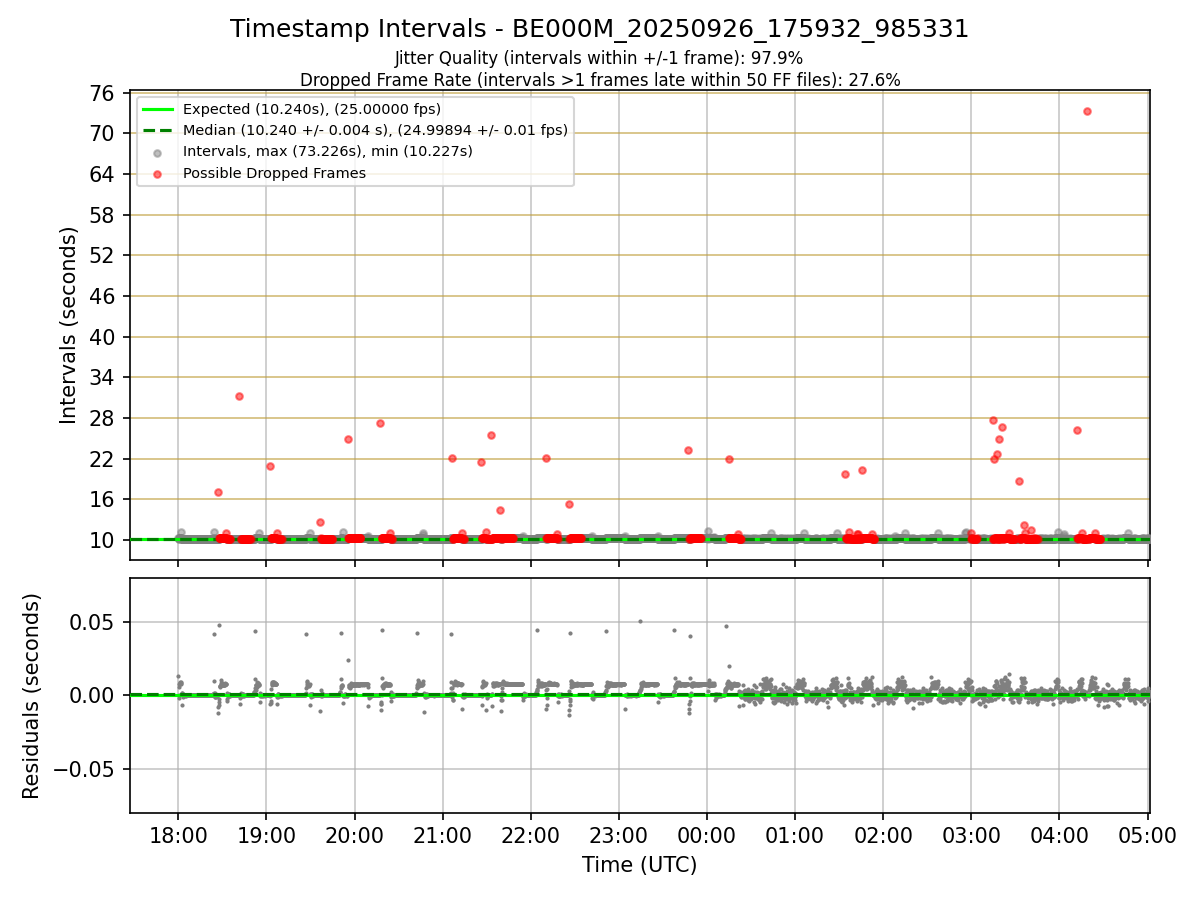Click the dashed dark green line sample in legend
Viewport: 1200px width, 900px height.
[x=158, y=130]
